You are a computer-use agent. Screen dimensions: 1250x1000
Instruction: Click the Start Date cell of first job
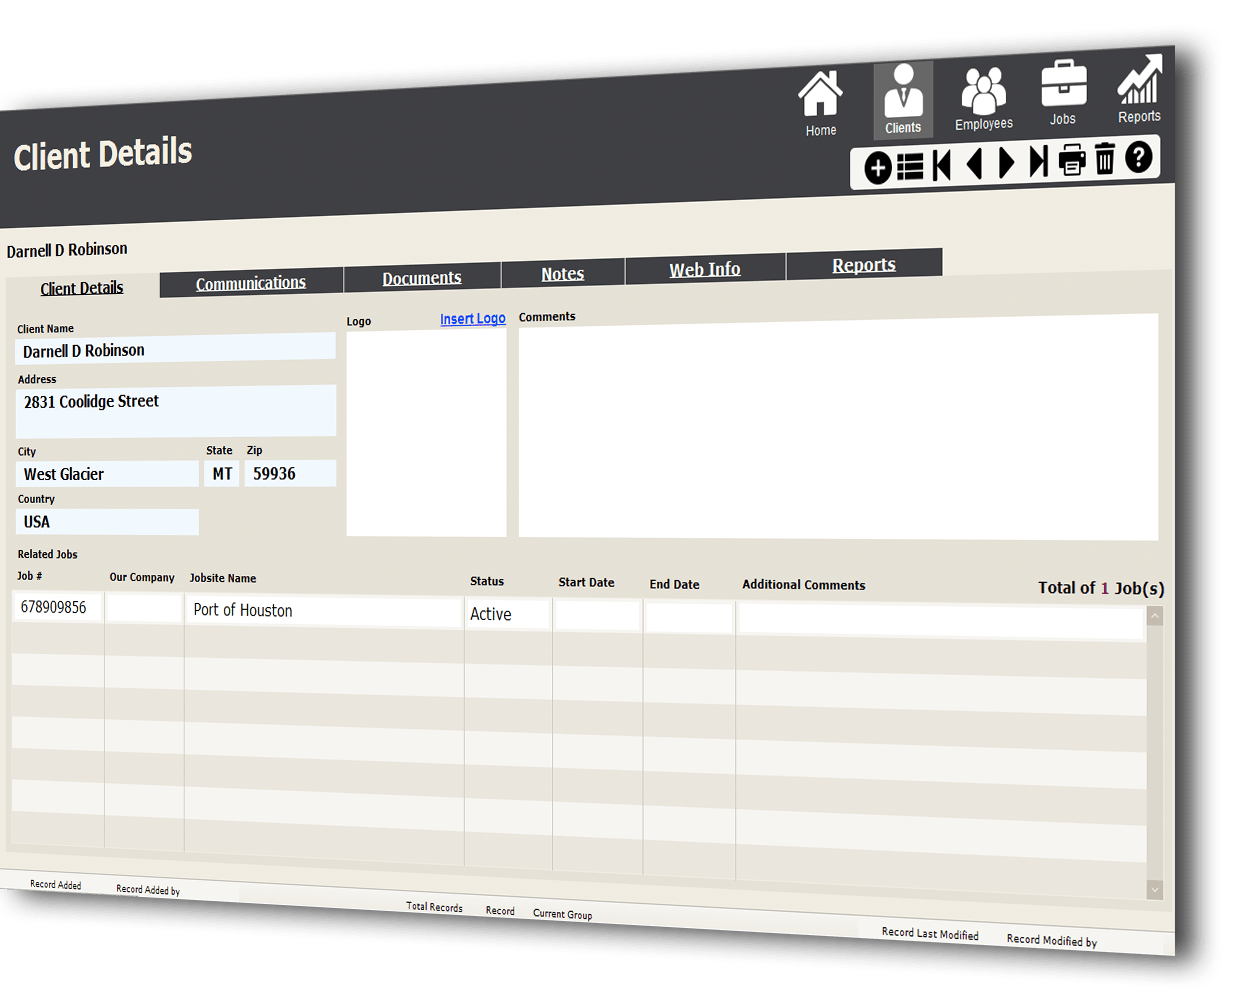point(597,616)
